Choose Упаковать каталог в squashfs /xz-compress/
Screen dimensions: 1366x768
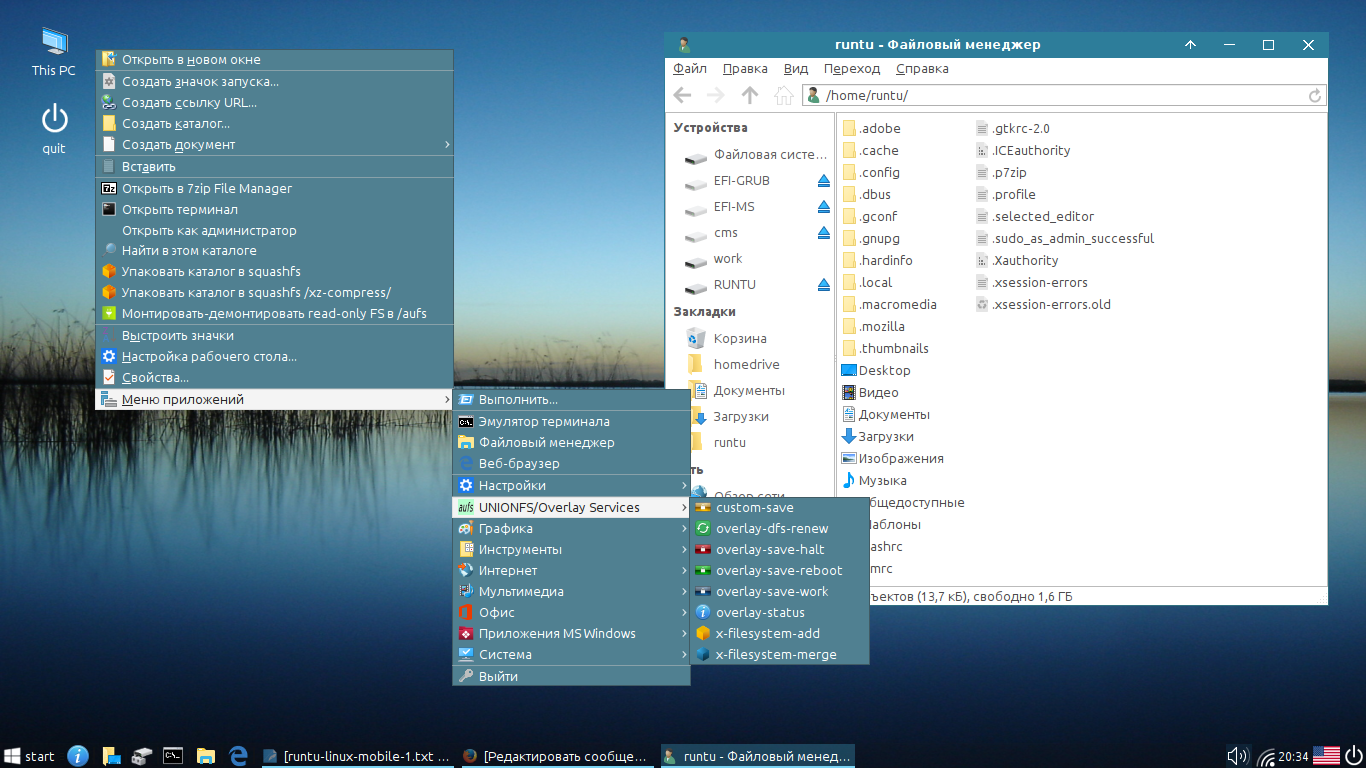(x=274, y=292)
